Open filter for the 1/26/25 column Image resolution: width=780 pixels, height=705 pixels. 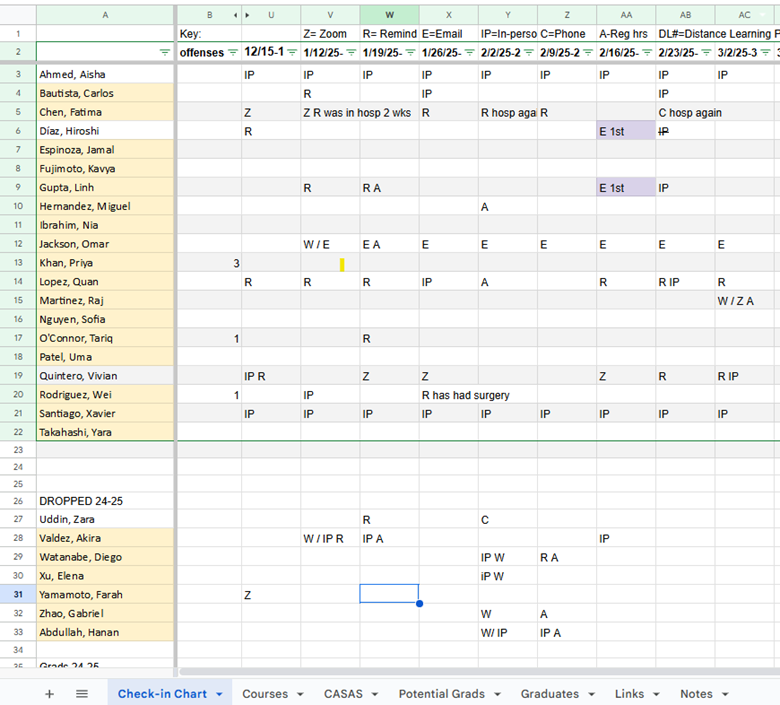[470, 52]
